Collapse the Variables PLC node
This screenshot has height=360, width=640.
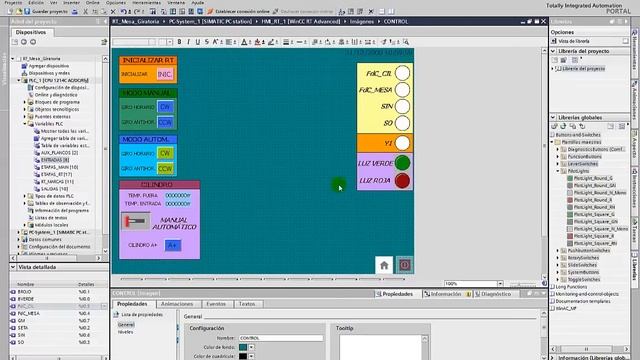pyautogui.click(x=24, y=124)
